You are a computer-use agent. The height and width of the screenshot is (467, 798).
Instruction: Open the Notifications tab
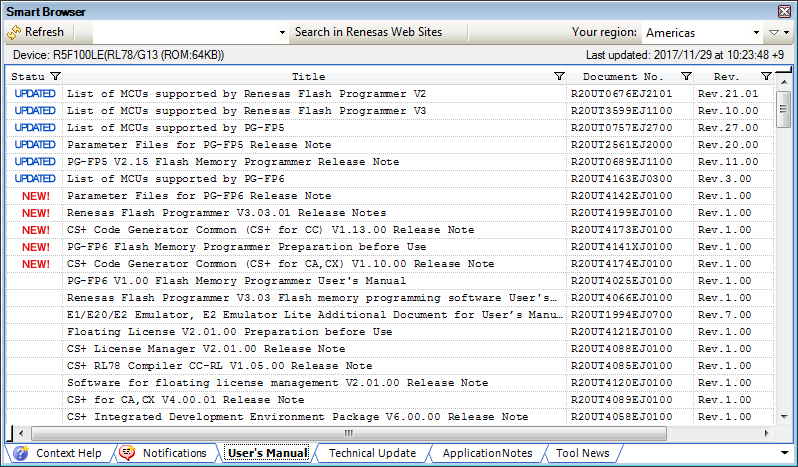174,453
